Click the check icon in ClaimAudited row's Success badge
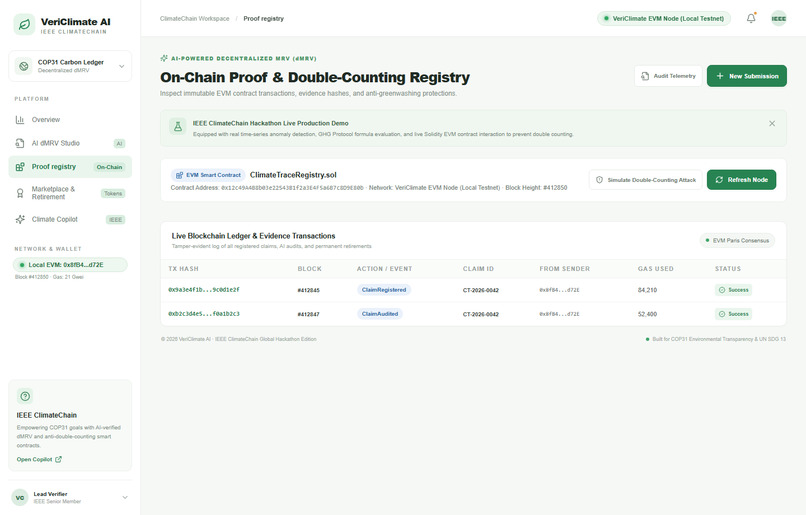Image resolution: width=806 pixels, height=515 pixels. (722, 314)
